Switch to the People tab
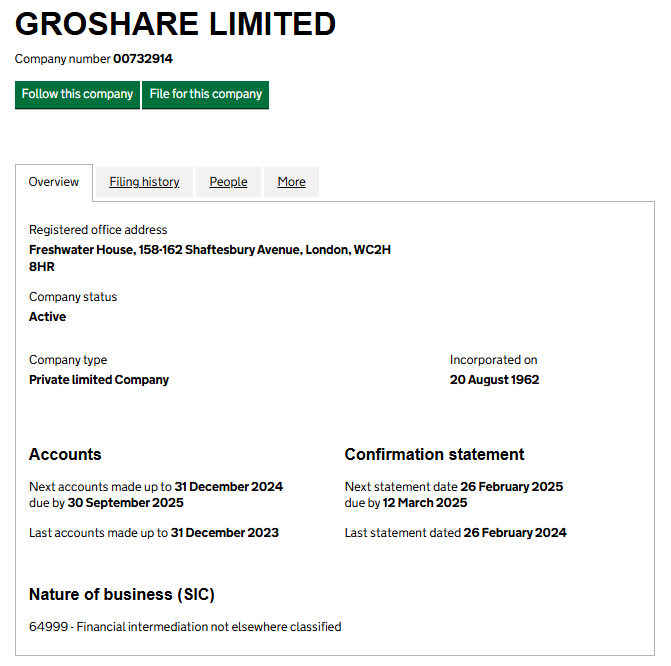 (228, 182)
